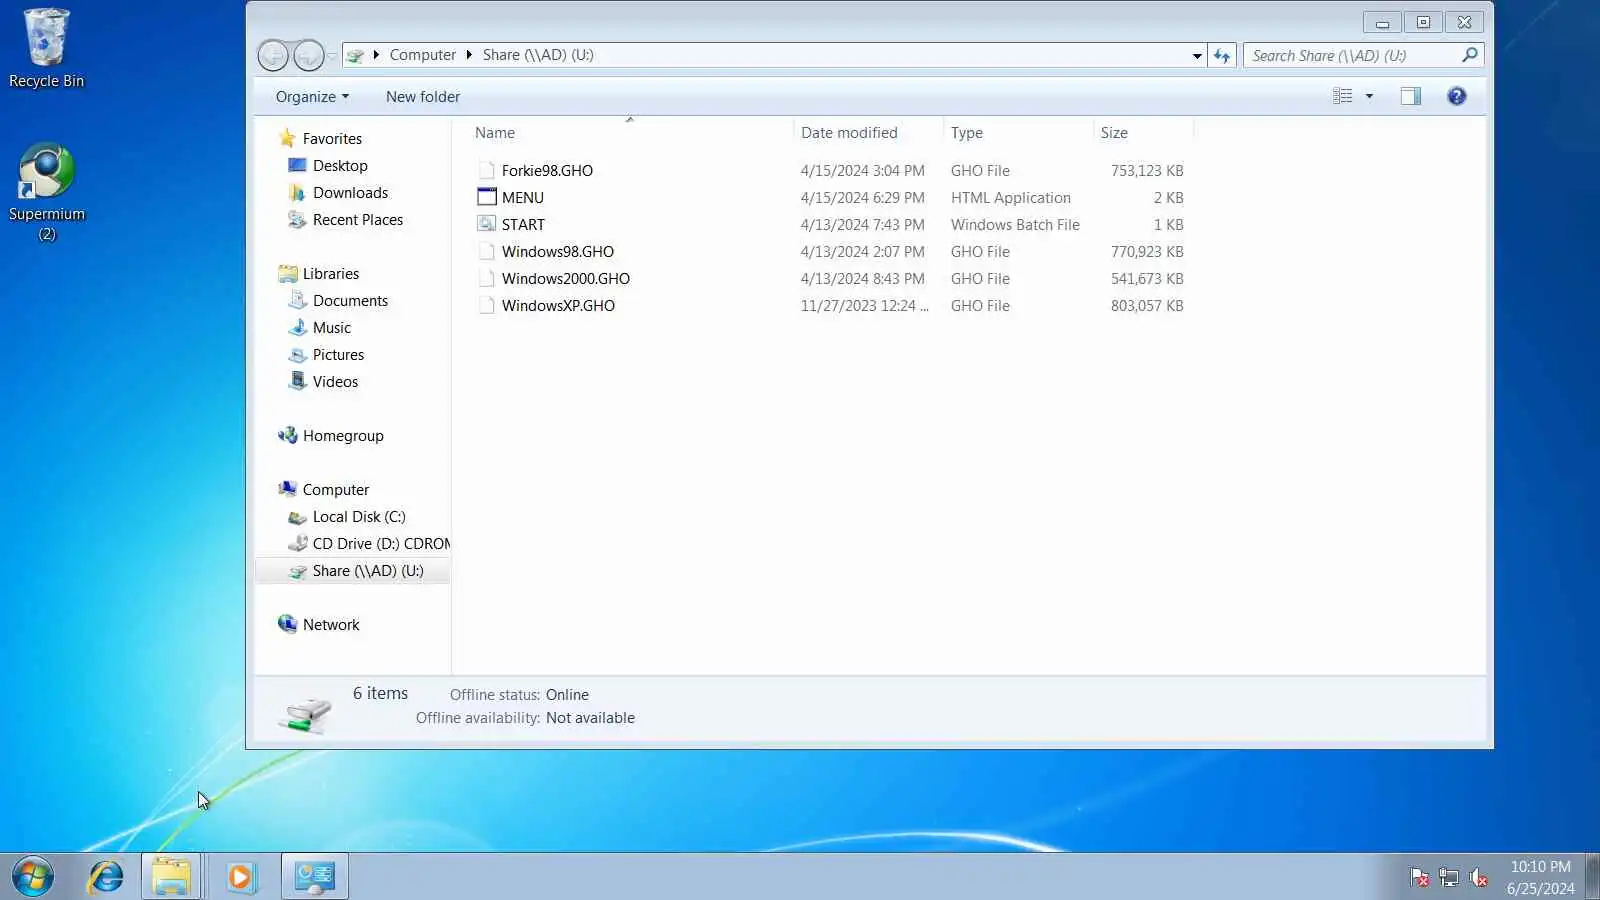Launch the Supermium (2) desktop shortcut
The width and height of the screenshot is (1600, 900).
(46, 192)
